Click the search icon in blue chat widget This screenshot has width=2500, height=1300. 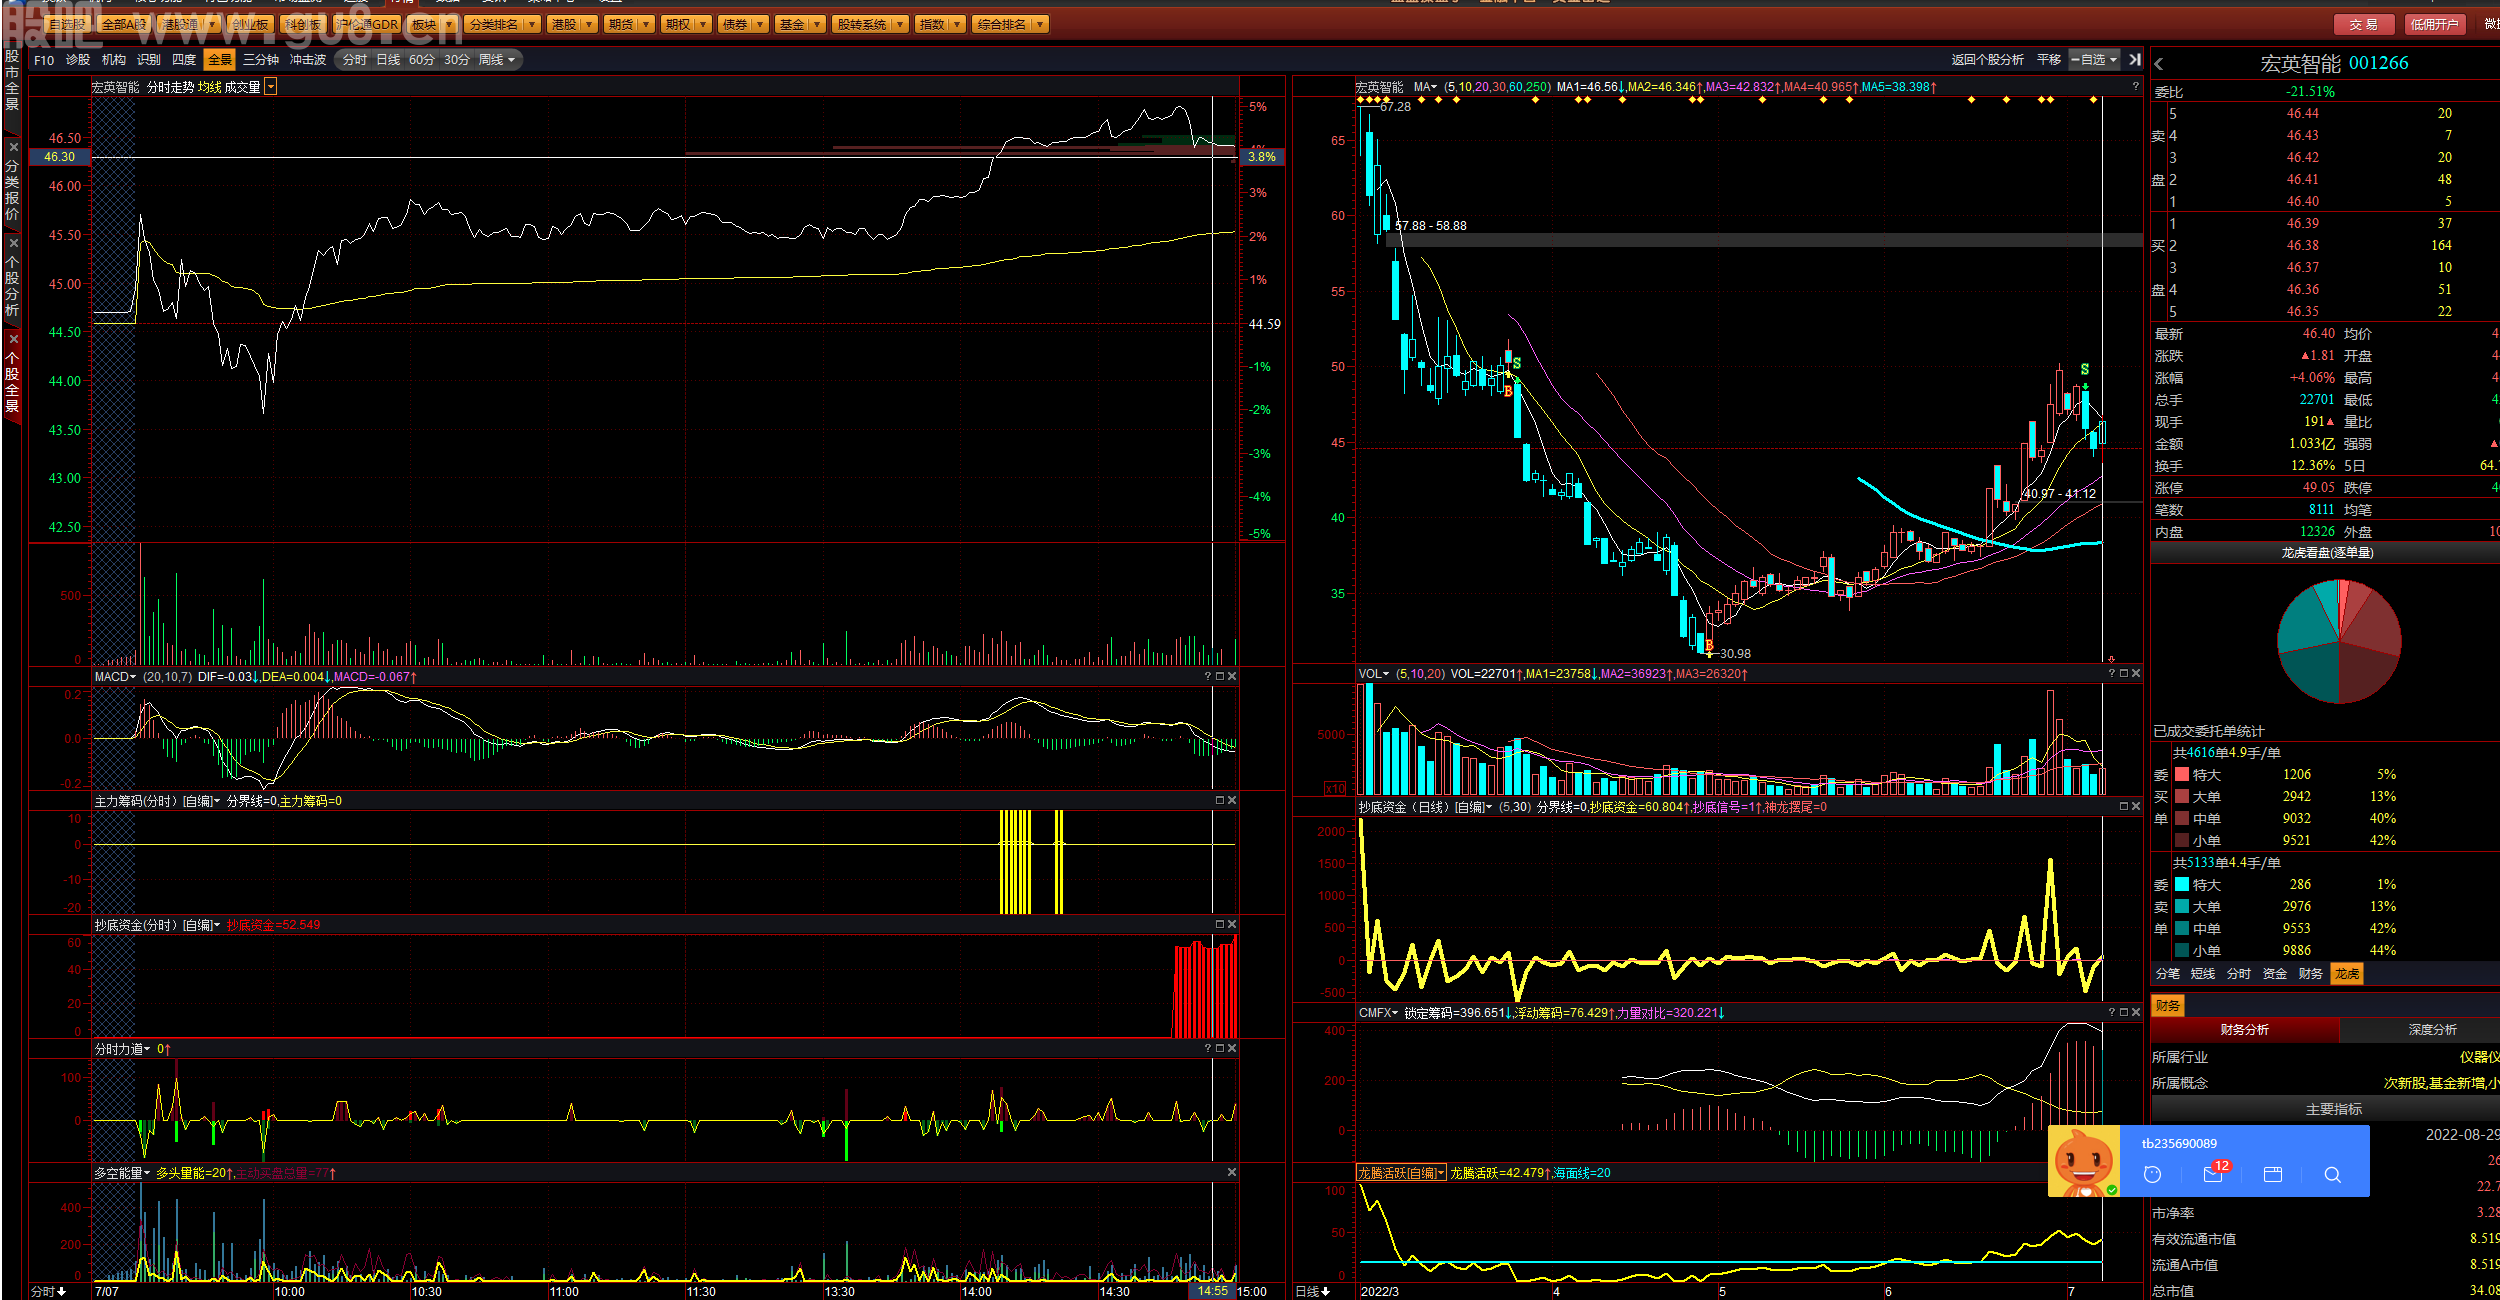pyautogui.click(x=2333, y=1175)
